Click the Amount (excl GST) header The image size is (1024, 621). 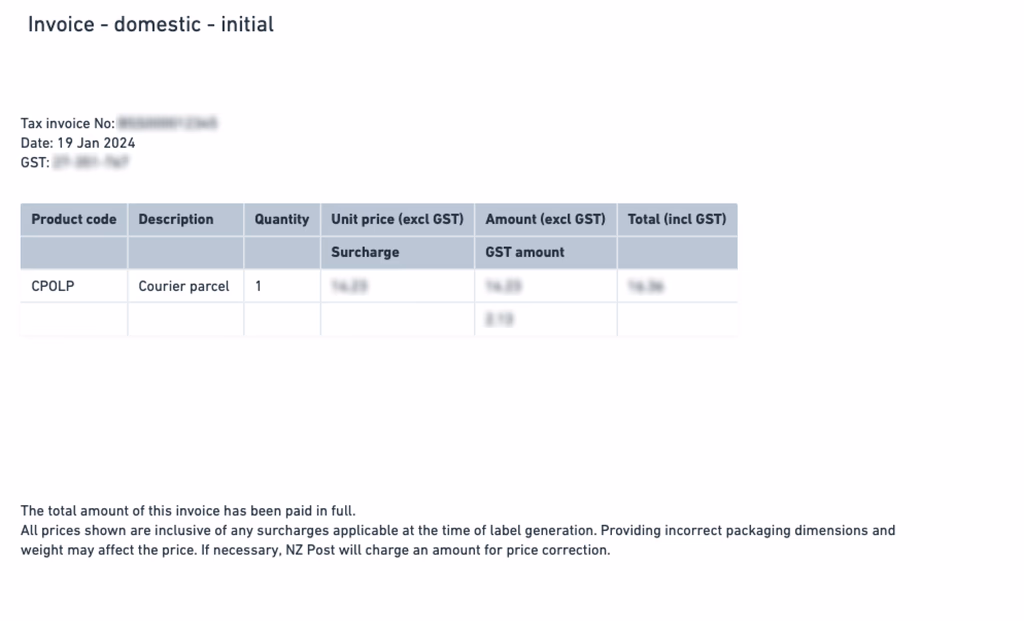pyautogui.click(x=546, y=219)
